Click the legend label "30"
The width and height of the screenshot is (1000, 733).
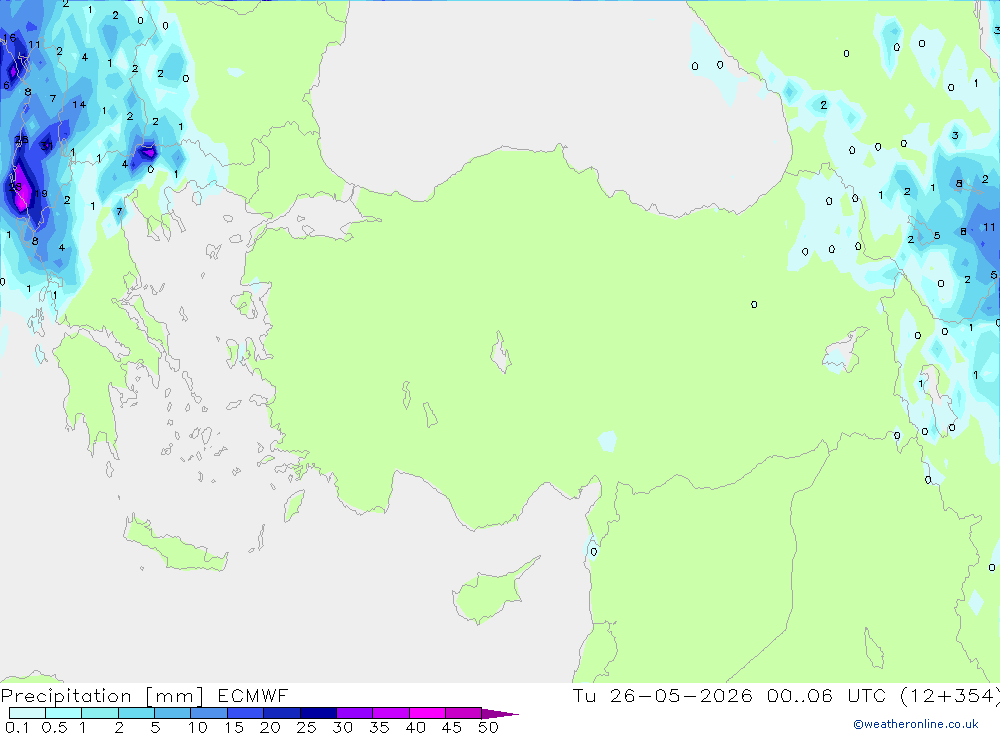(x=342, y=727)
